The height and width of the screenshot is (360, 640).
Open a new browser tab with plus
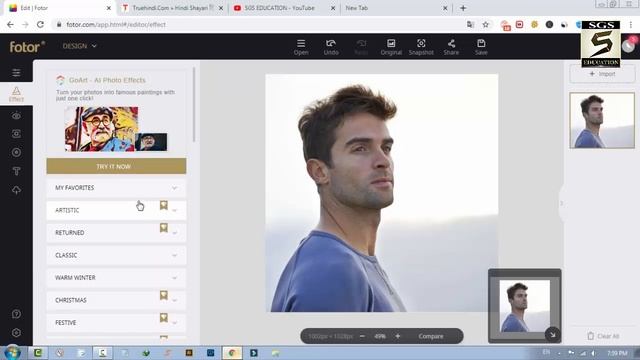[x=463, y=8]
